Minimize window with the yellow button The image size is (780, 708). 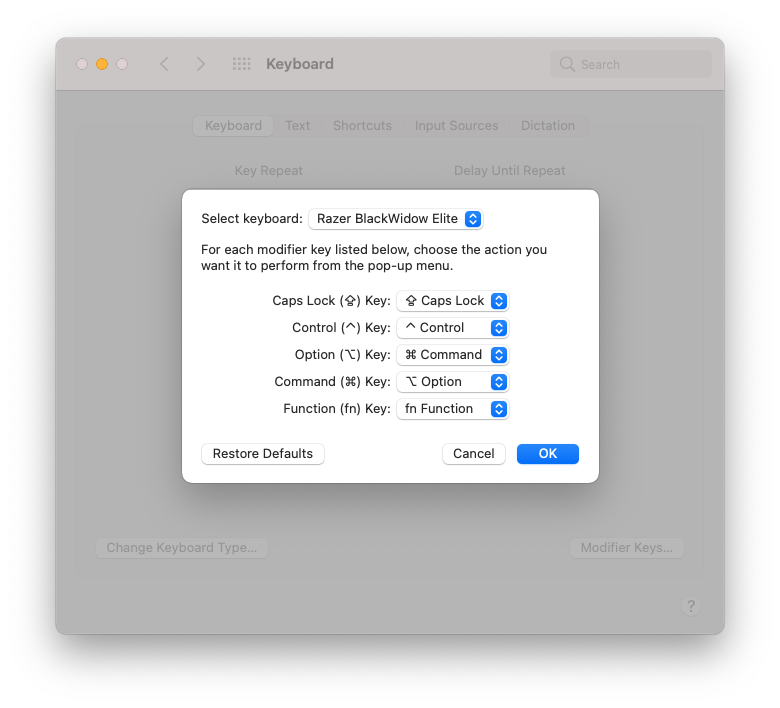tap(102, 64)
